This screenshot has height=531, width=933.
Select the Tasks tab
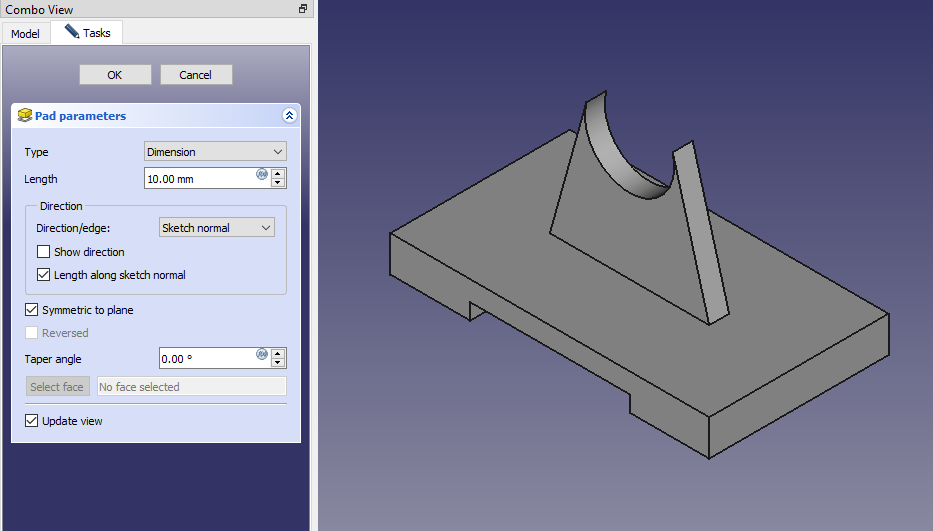point(87,33)
